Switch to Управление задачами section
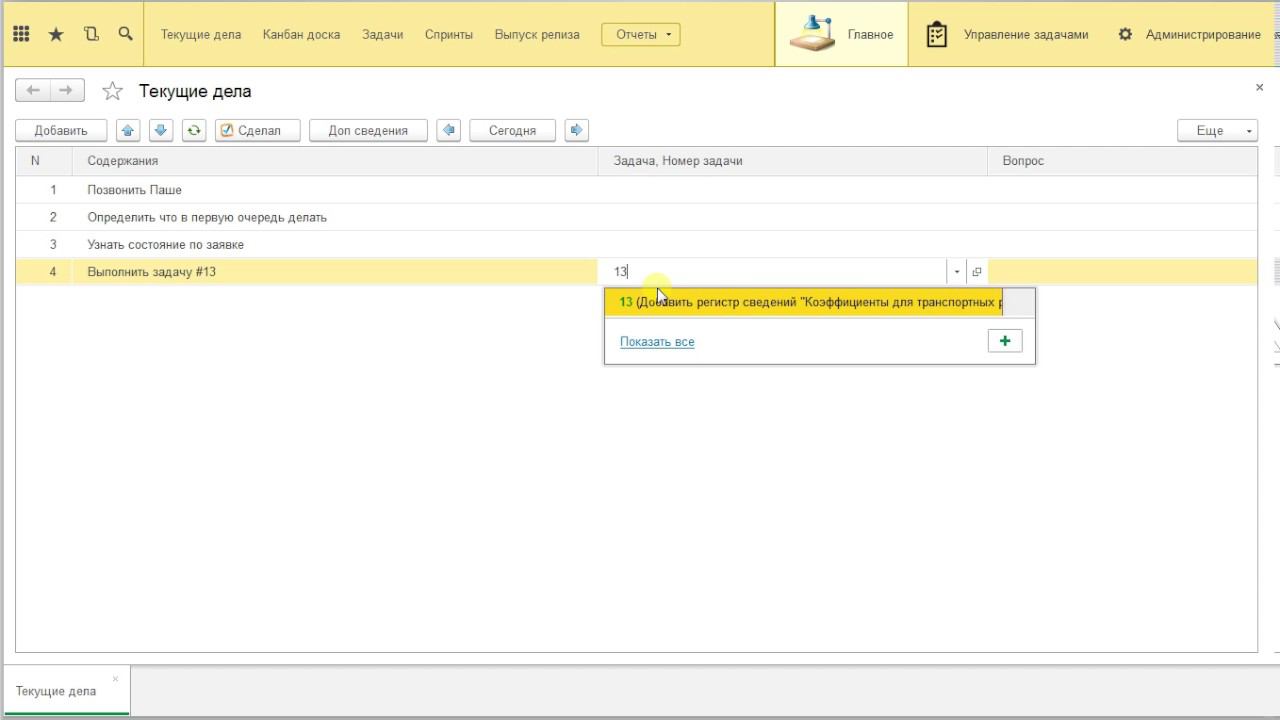 click(x=1008, y=34)
